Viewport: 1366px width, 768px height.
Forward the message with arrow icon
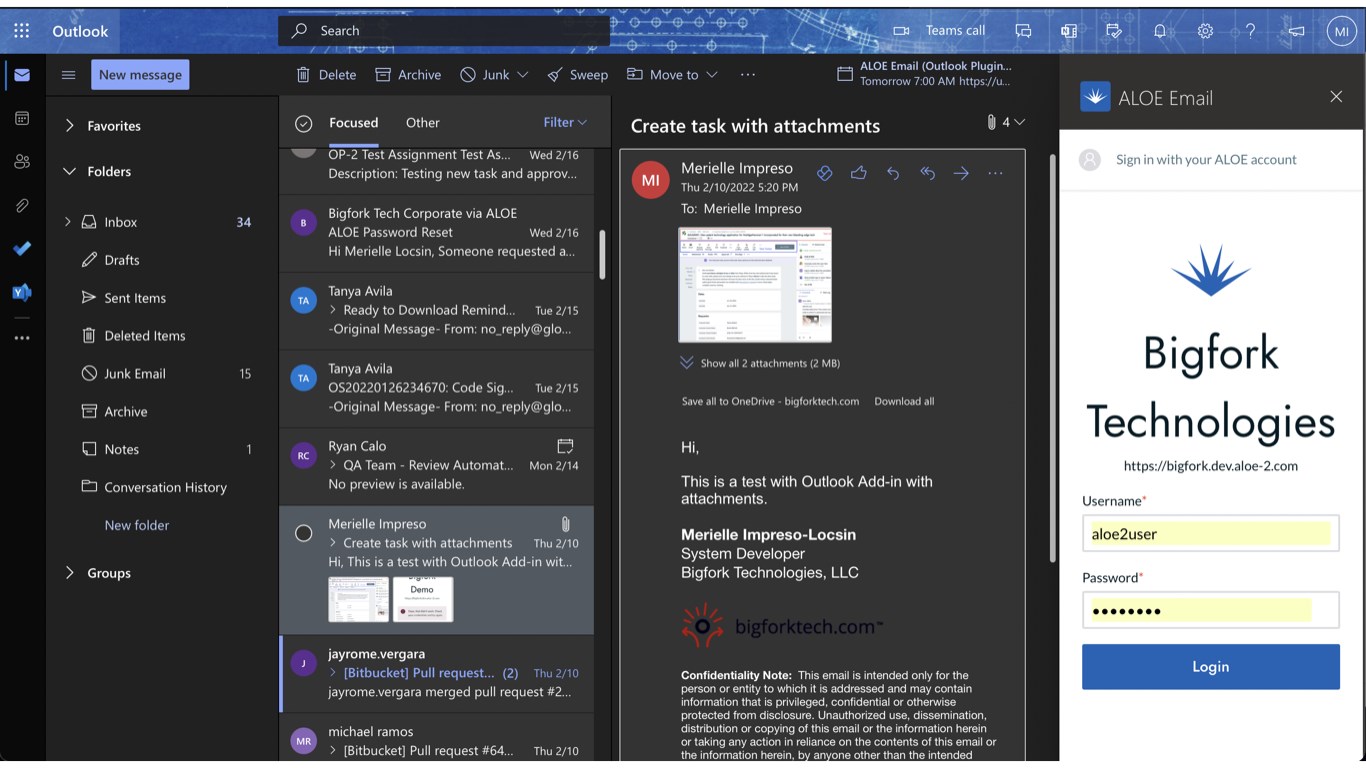(x=961, y=173)
